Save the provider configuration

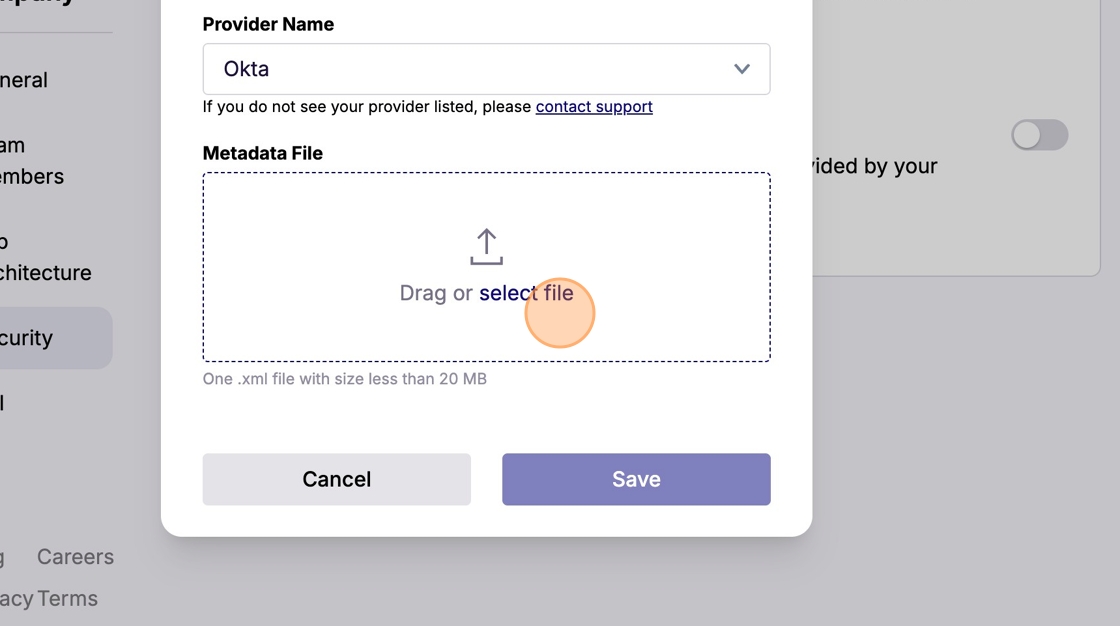(636, 479)
